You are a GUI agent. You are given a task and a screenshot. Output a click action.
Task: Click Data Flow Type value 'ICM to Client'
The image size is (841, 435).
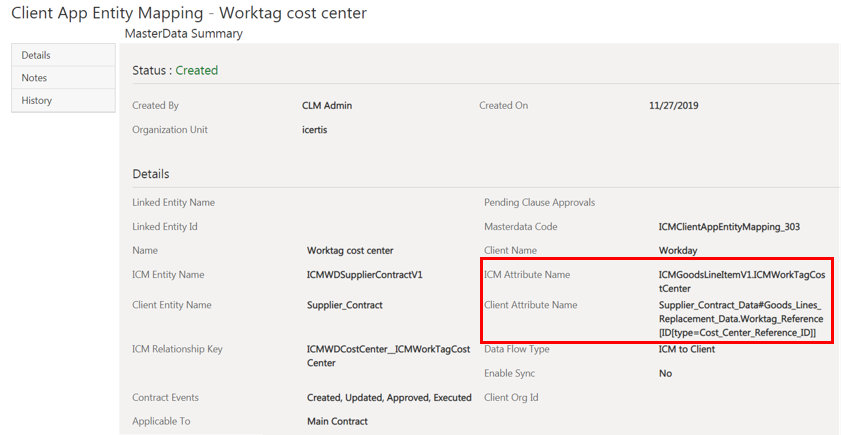pos(687,349)
